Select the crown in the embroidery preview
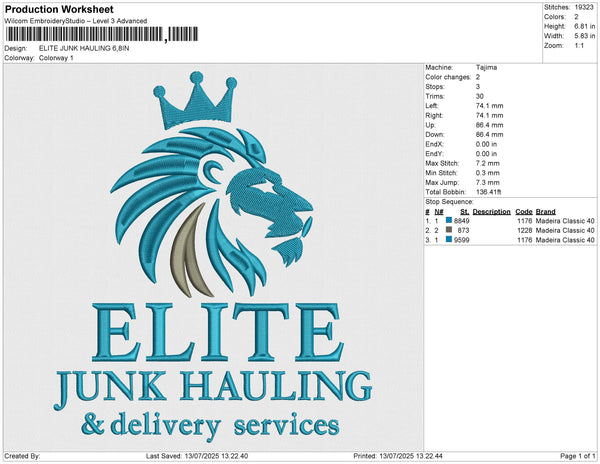Screen dimensions: 600x464 pos(195,100)
